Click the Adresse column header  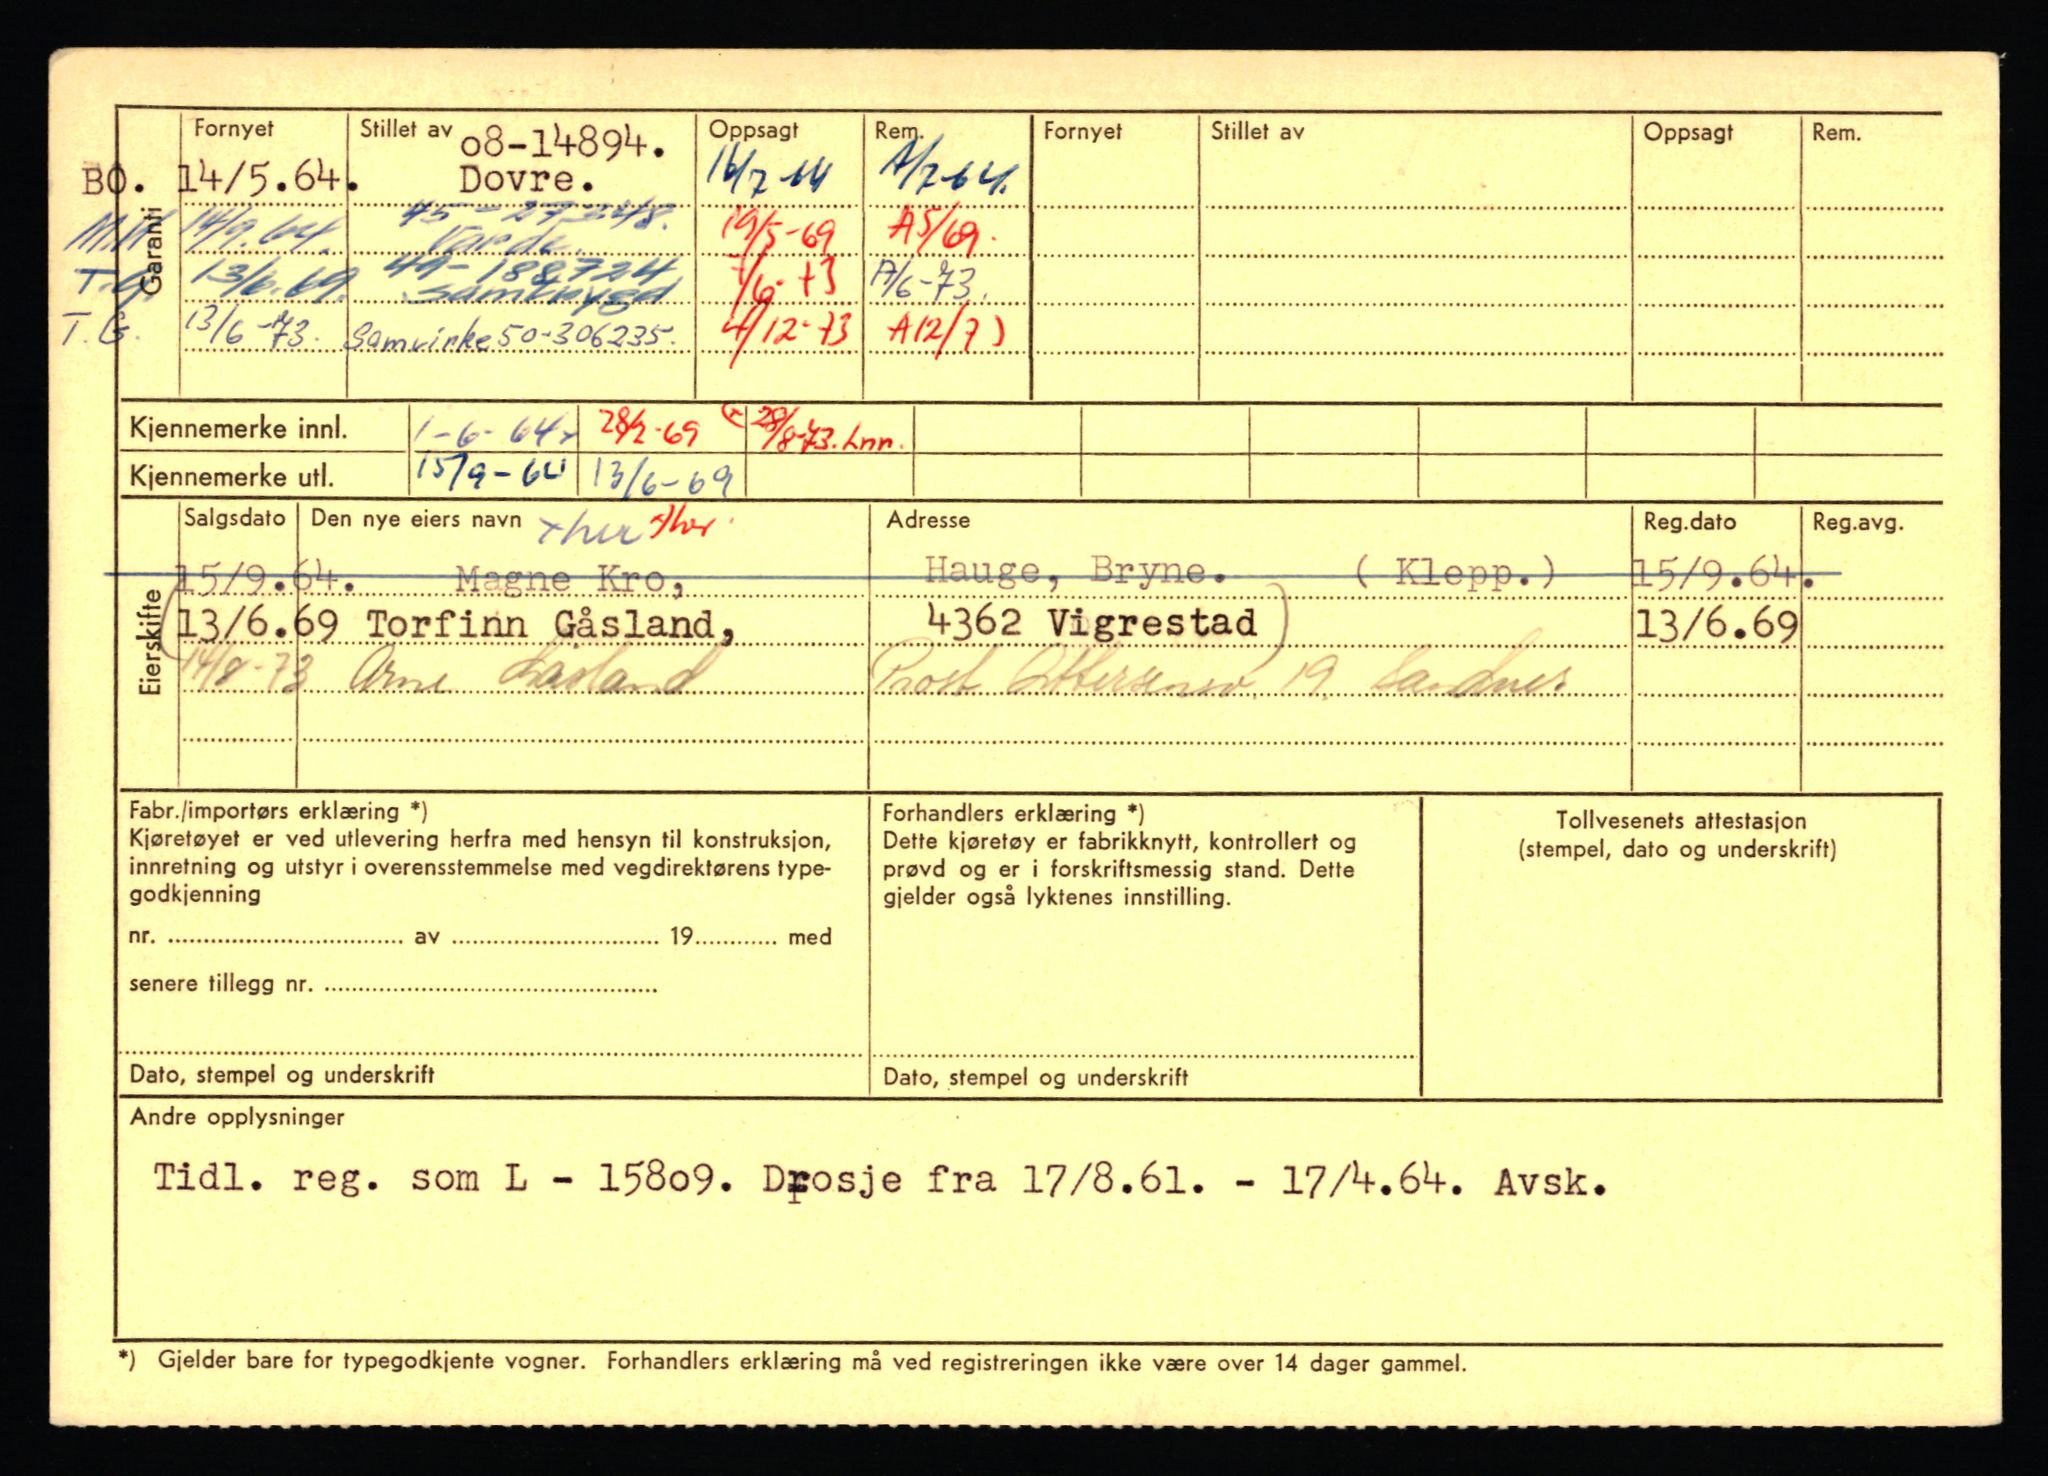pos(928,520)
